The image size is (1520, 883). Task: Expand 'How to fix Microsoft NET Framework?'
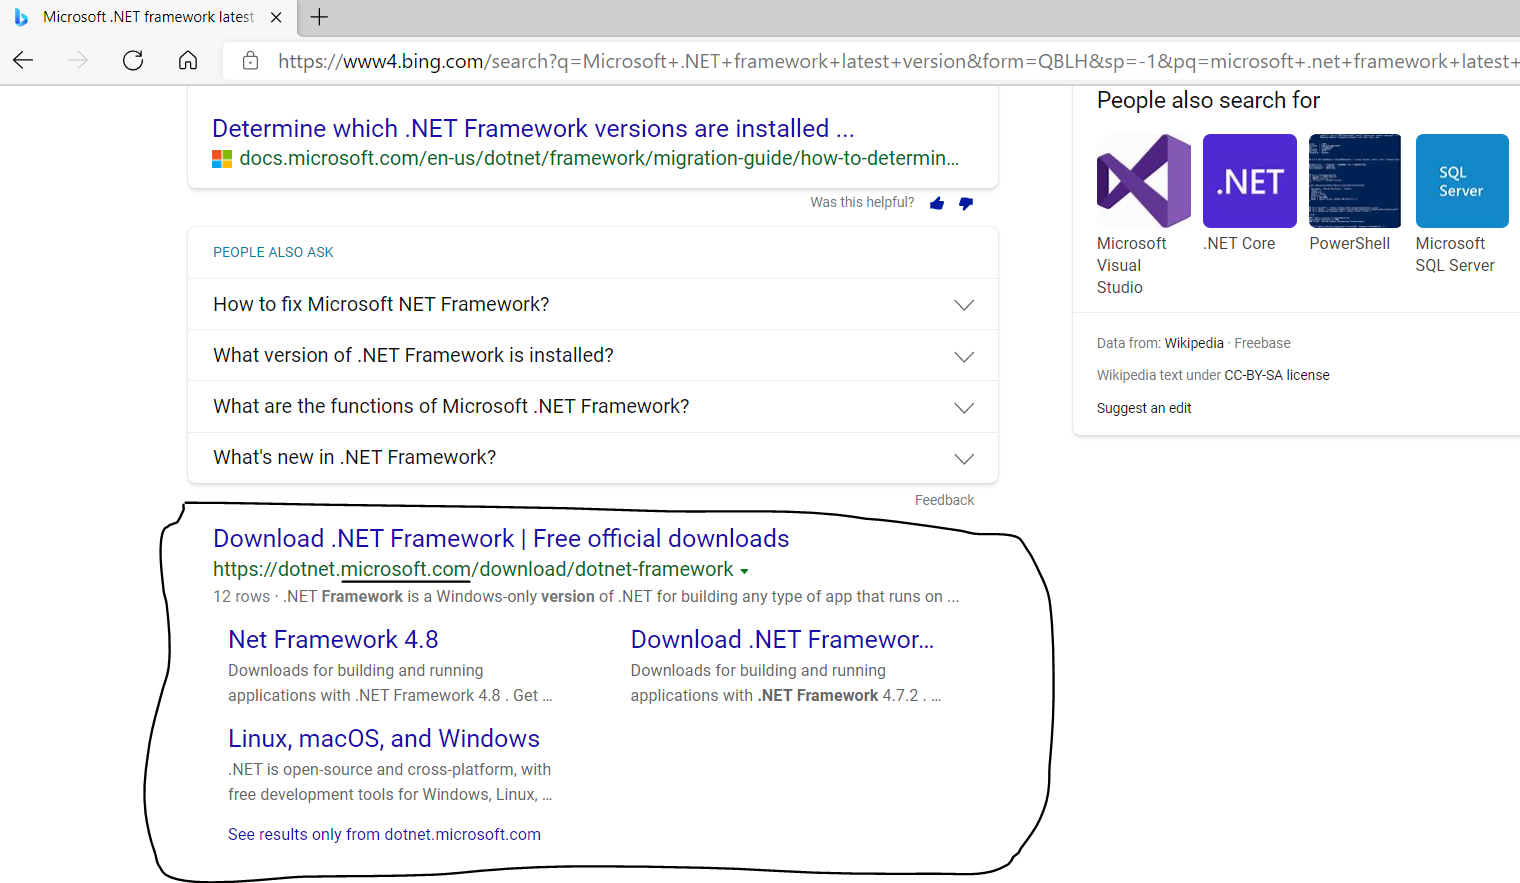963,305
